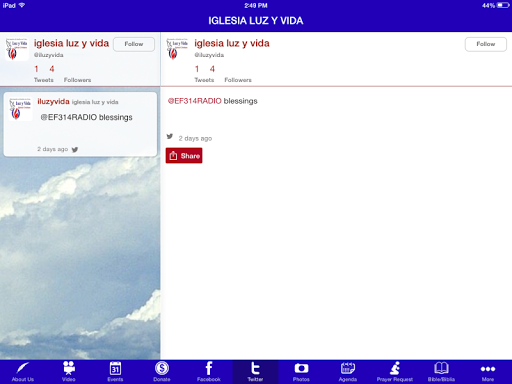Open the Facebook tab
Viewport: 512px width, 384px height.
coord(209,372)
